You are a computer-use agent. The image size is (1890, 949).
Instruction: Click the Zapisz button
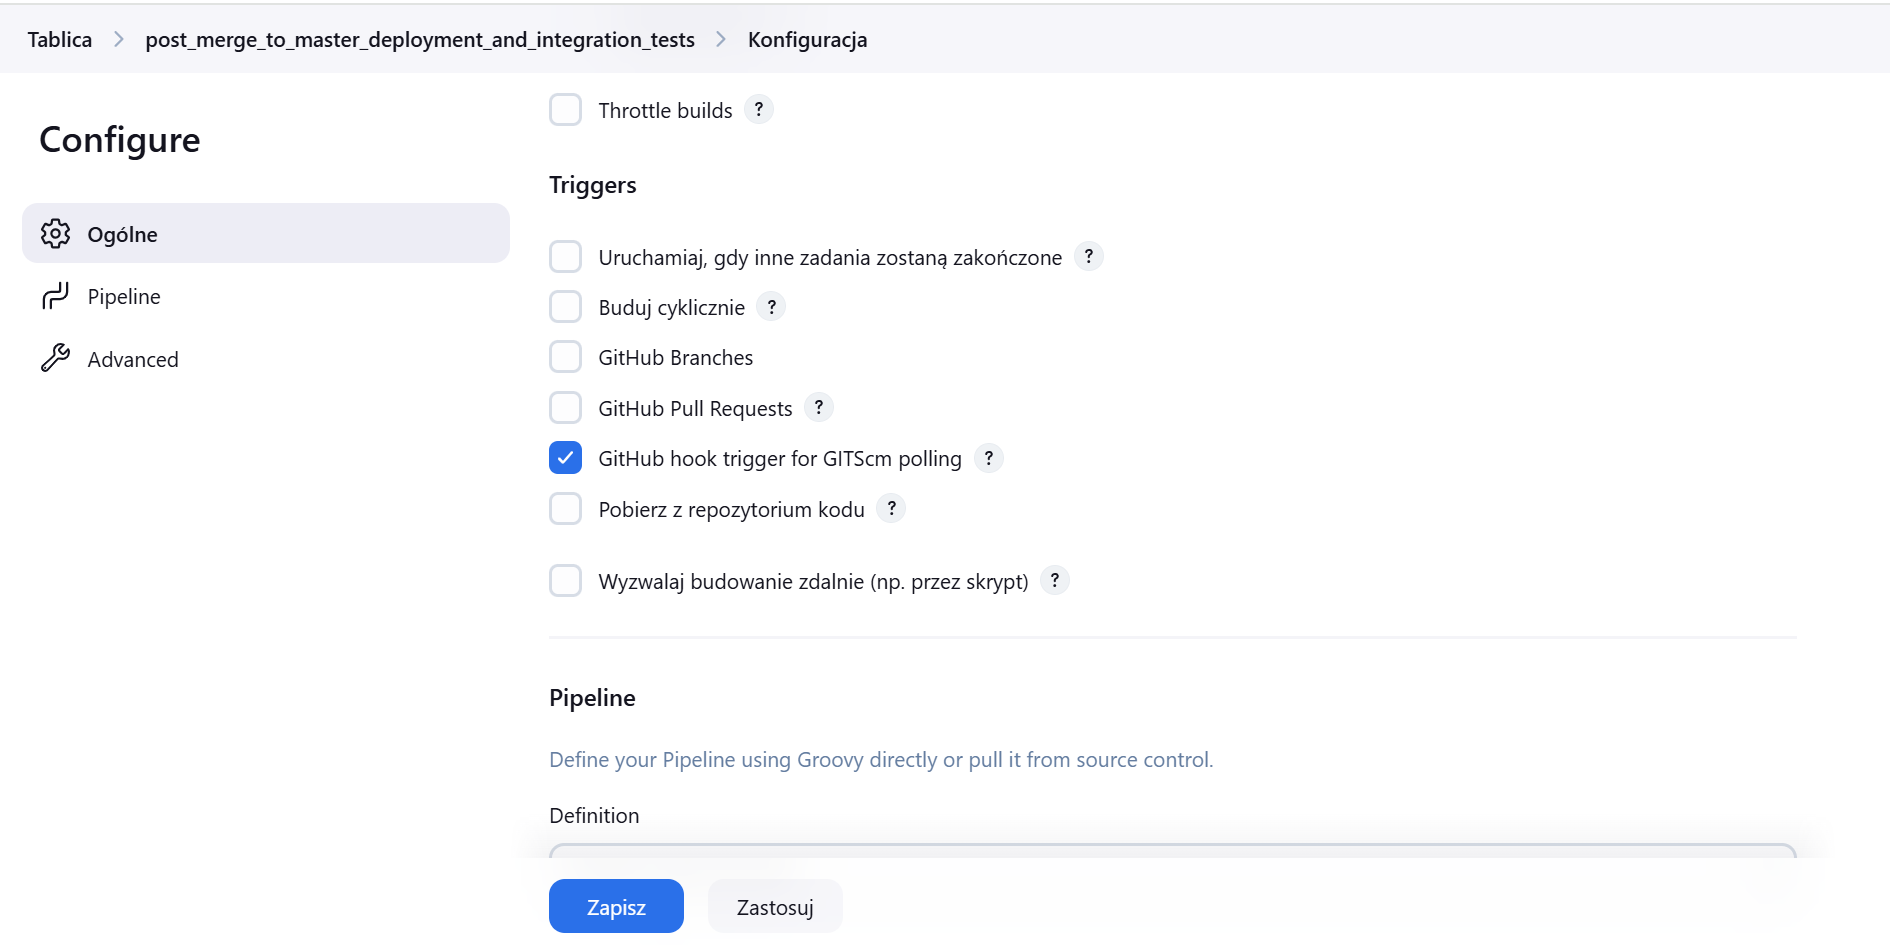[615, 906]
